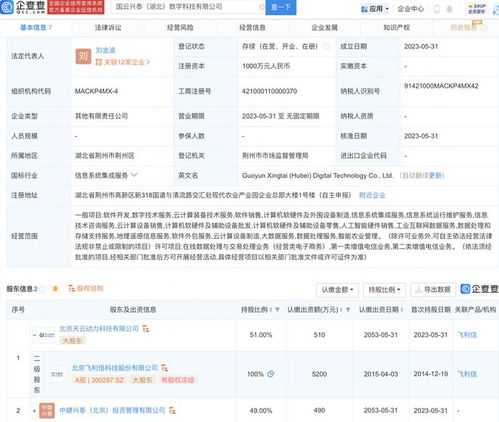Open the 持股比例 filter dropdown
This screenshot has width=499, height=422.
click(384, 290)
